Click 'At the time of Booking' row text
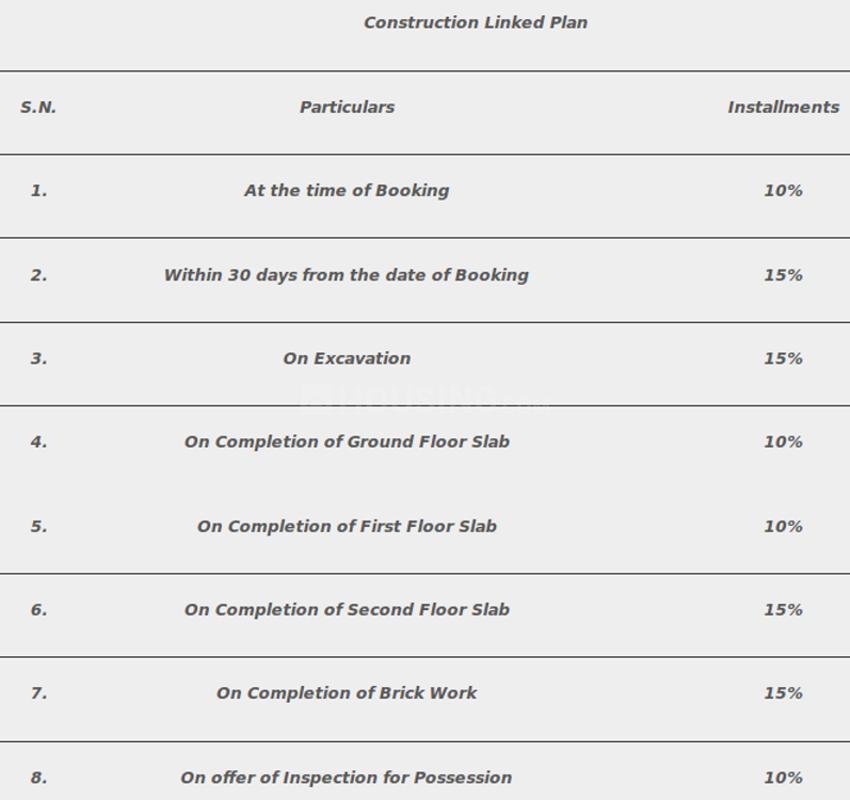This screenshot has height=800, width=850. pyautogui.click(x=347, y=191)
